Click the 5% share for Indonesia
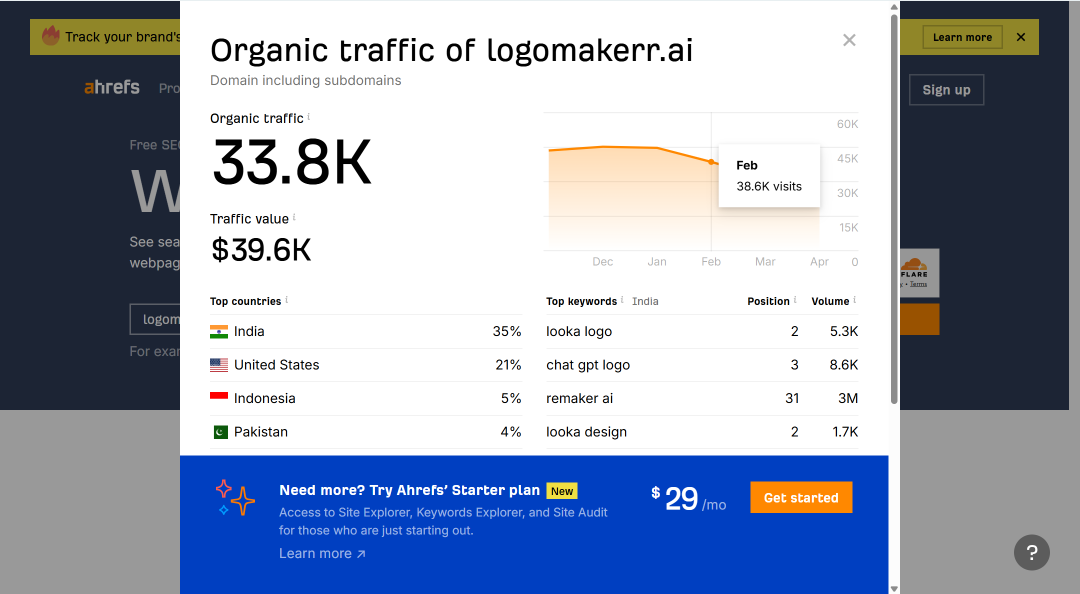 tap(511, 398)
